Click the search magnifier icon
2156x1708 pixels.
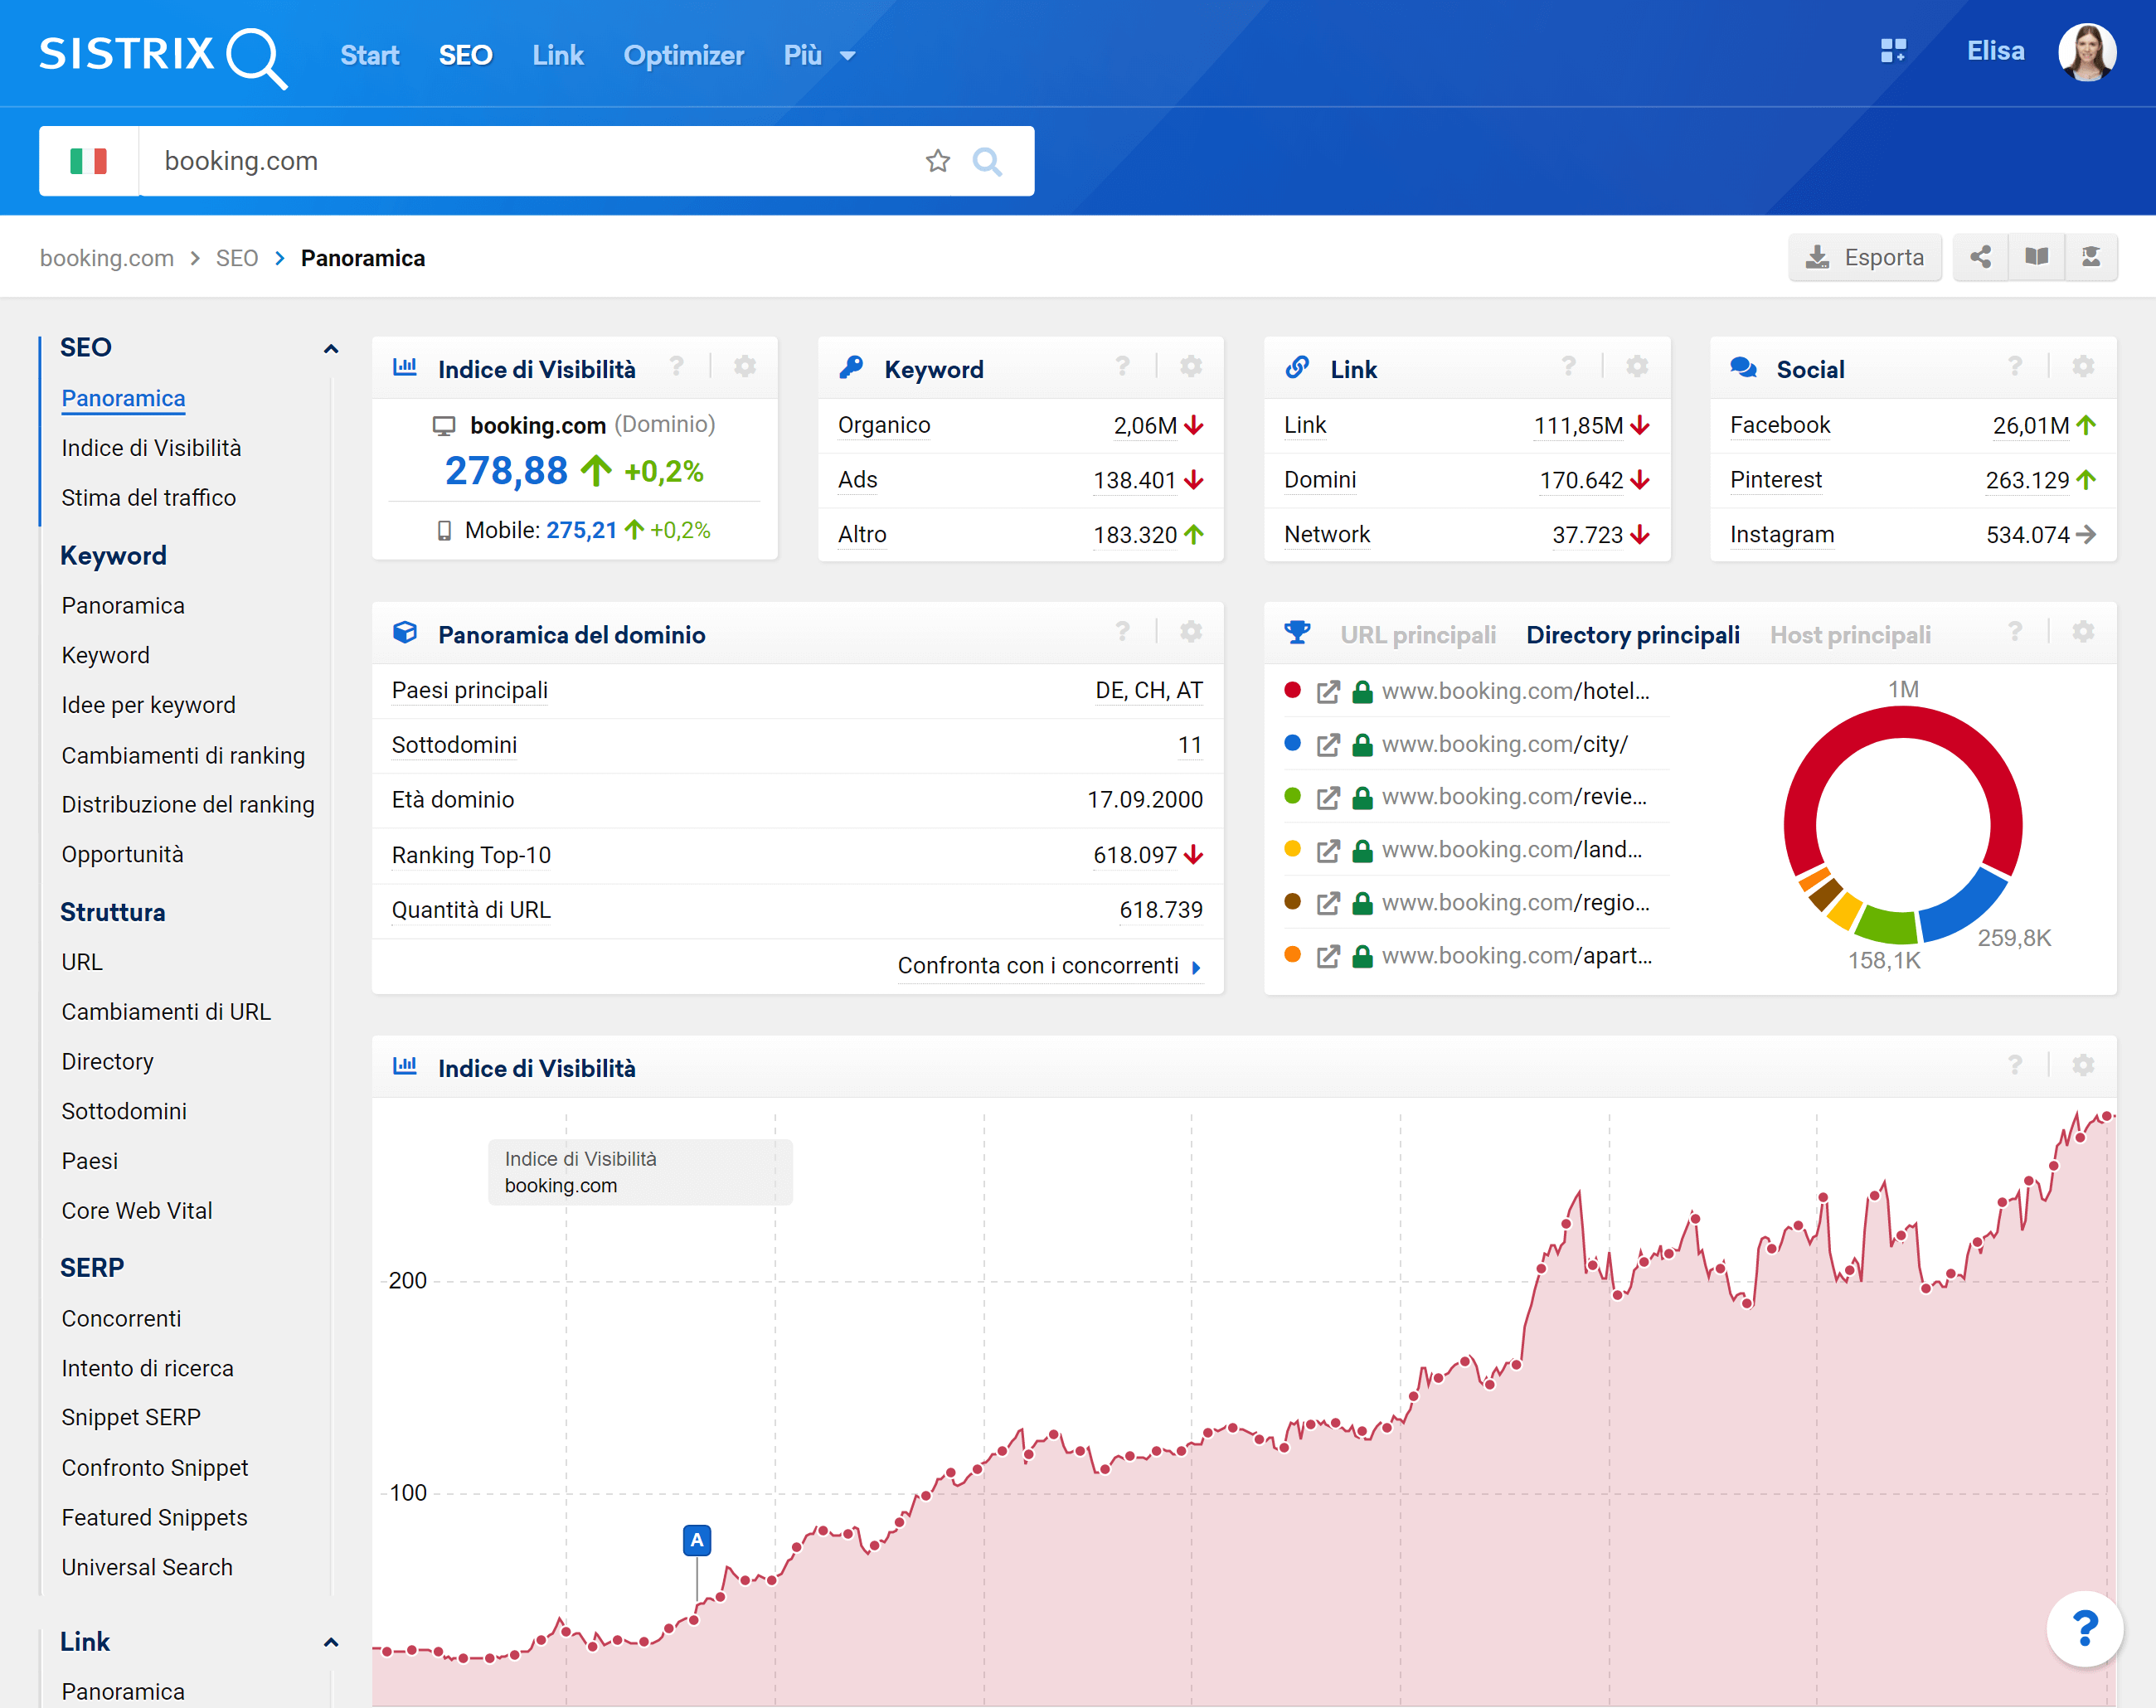pyautogui.click(x=987, y=161)
